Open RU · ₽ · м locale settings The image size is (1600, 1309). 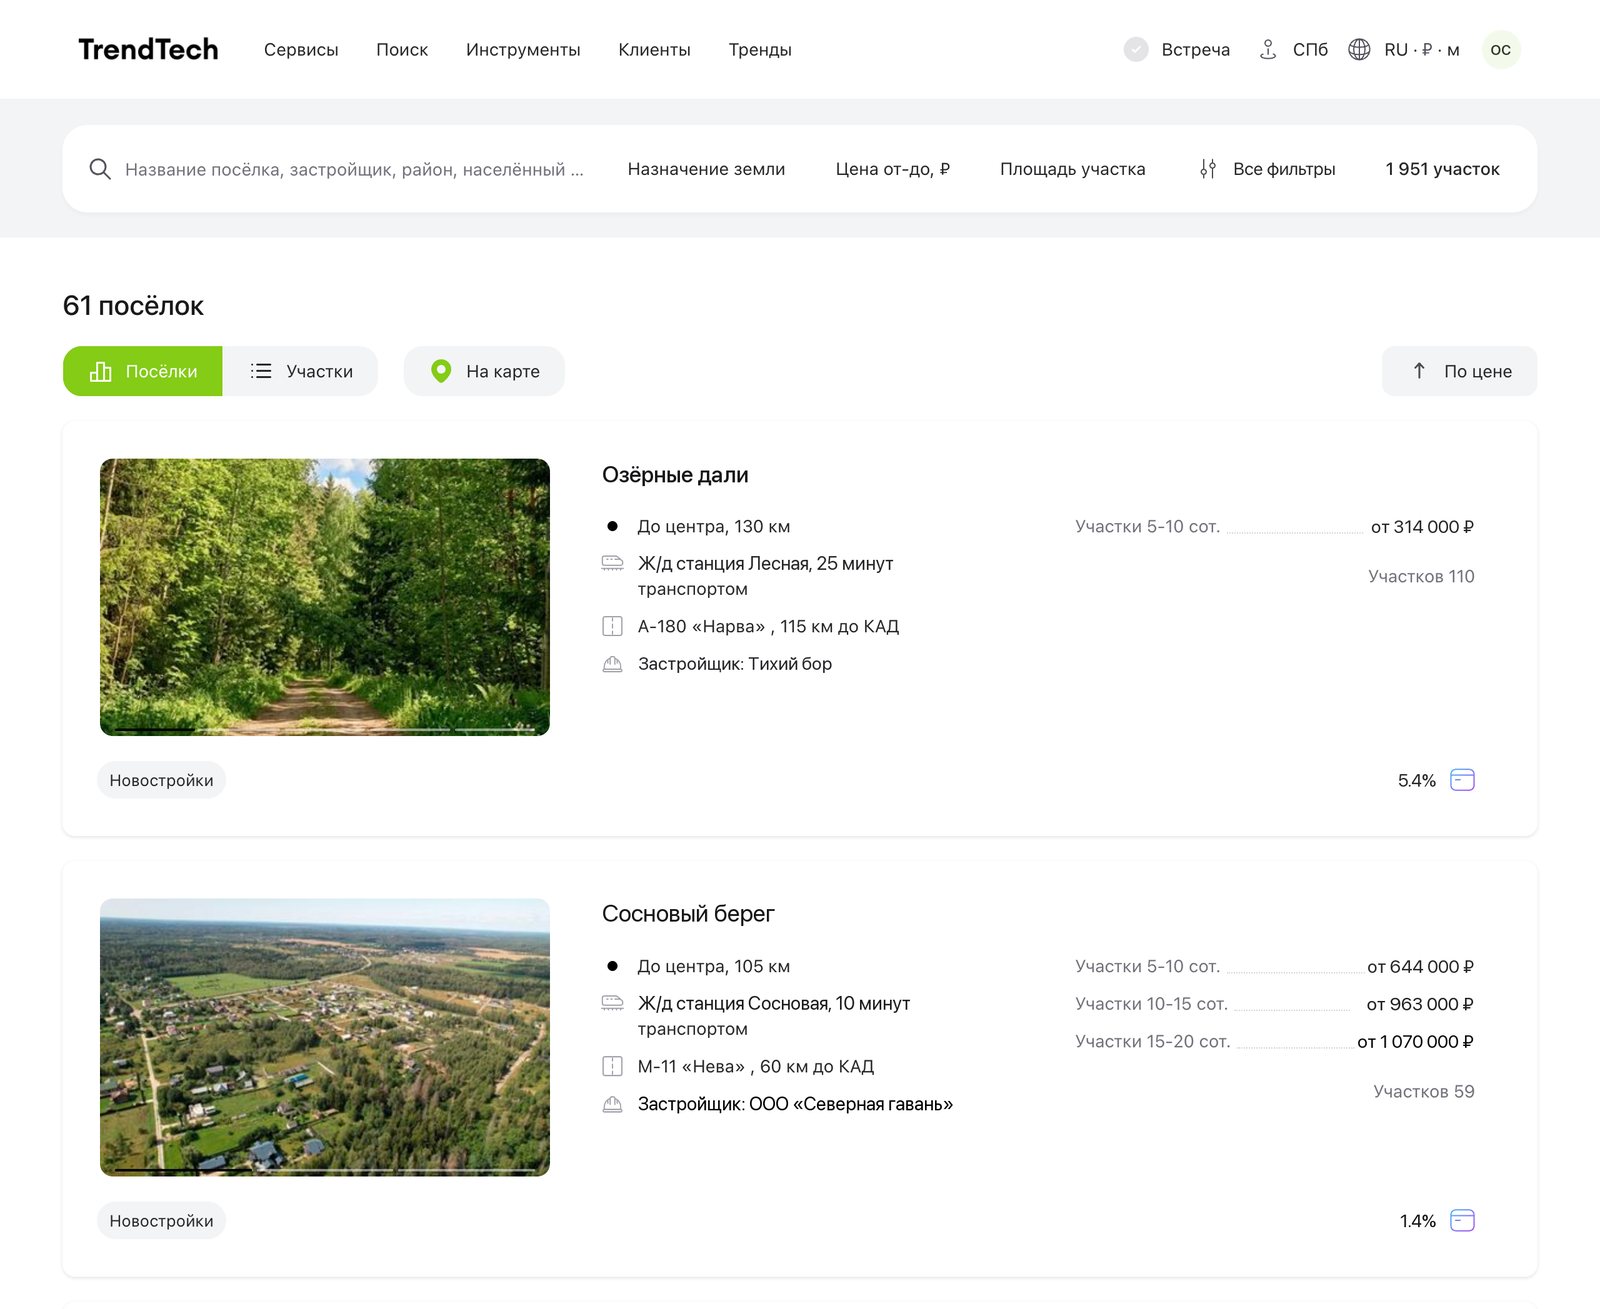click(x=1422, y=50)
